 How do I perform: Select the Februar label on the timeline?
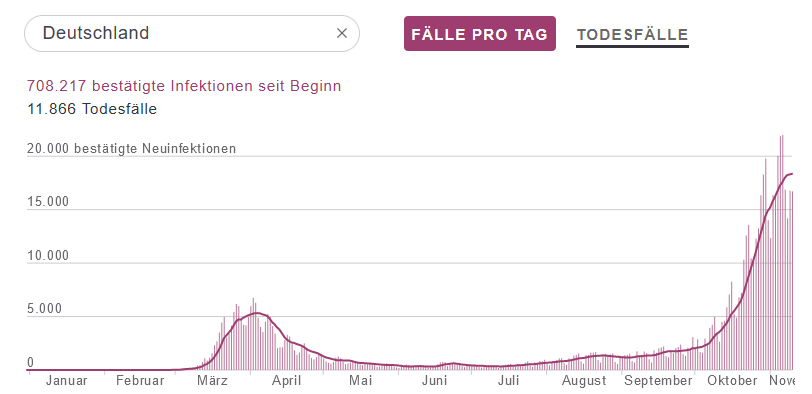pyautogui.click(x=140, y=381)
